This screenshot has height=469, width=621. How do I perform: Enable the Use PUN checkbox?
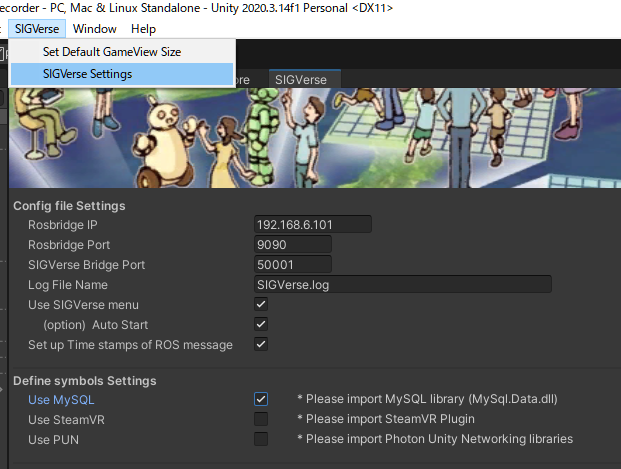coord(261,439)
